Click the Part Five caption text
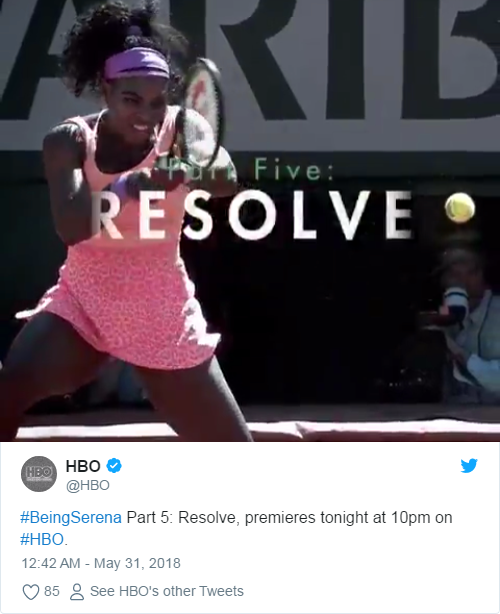The height and width of the screenshot is (614, 500). click(249, 170)
